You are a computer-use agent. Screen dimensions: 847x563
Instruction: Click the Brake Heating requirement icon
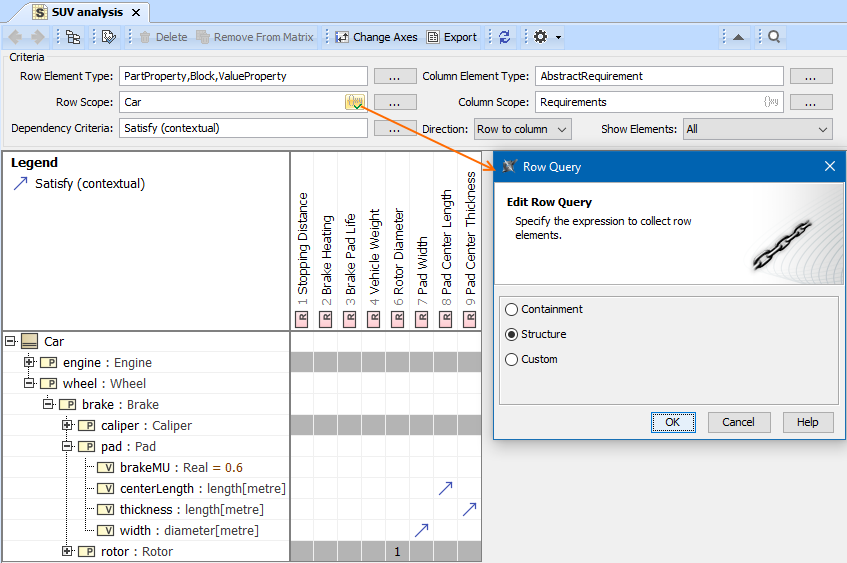[x=325, y=319]
